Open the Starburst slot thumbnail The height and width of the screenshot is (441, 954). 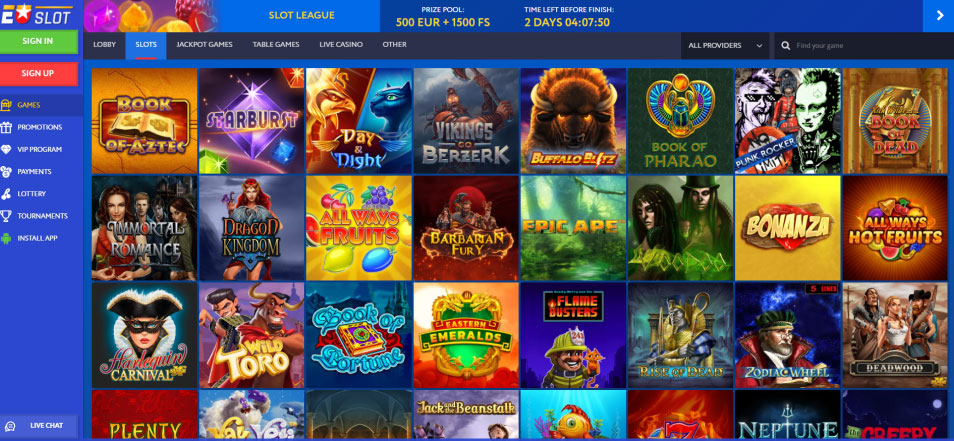click(x=251, y=121)
